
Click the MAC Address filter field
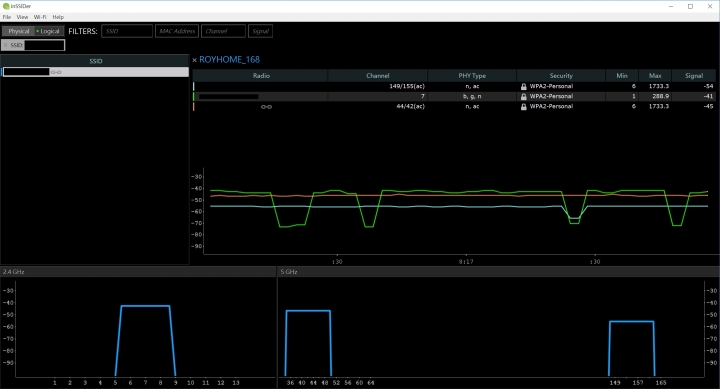click(x=177, y=31)
